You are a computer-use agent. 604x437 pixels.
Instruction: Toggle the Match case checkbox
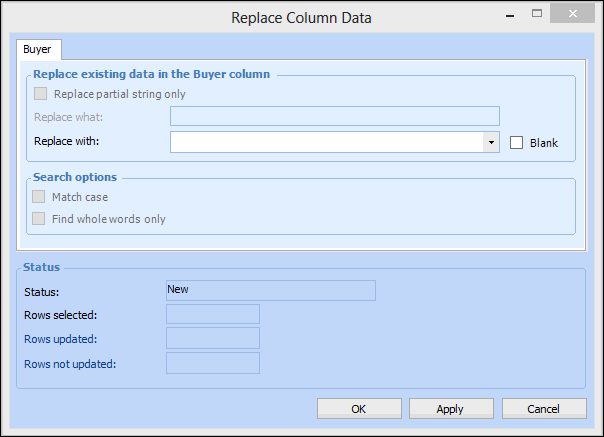41,197
